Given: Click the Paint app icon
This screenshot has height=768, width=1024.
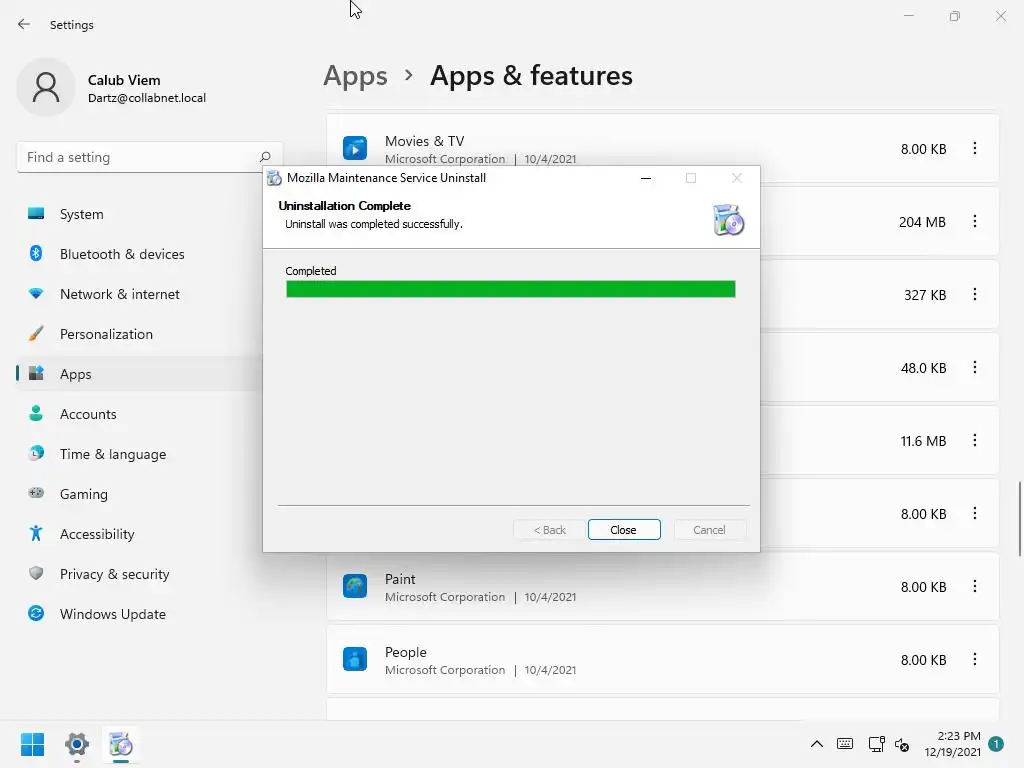Looking at the screenshot, I should pos(355,586).
